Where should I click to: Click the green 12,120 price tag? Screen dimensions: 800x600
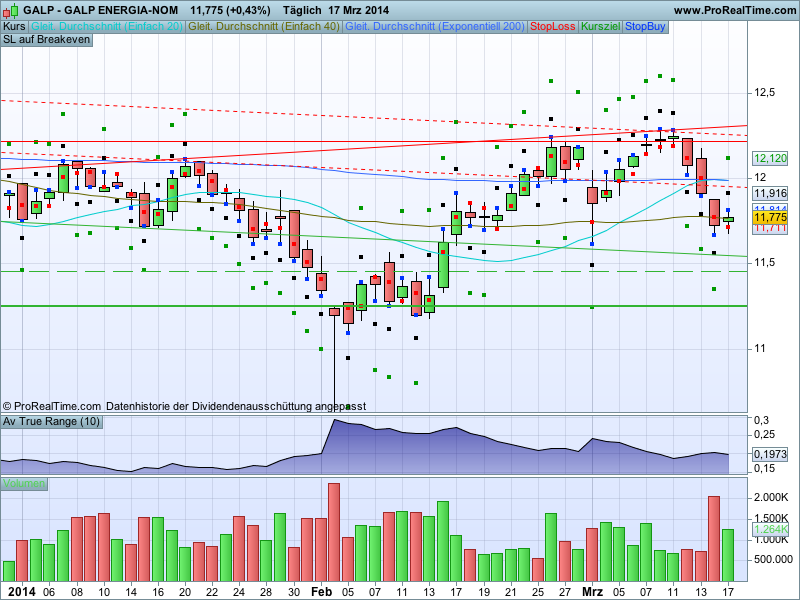pyautogui.click(x=770, y=159)
